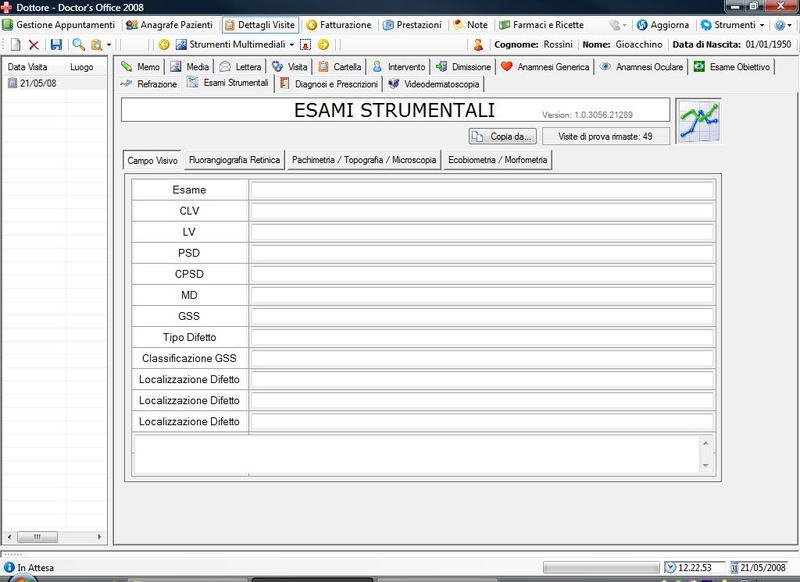Click the stethoscope icon of the Visita tab
The height and width of the screenshot is (582, 800).
click(x=277, y=67)
